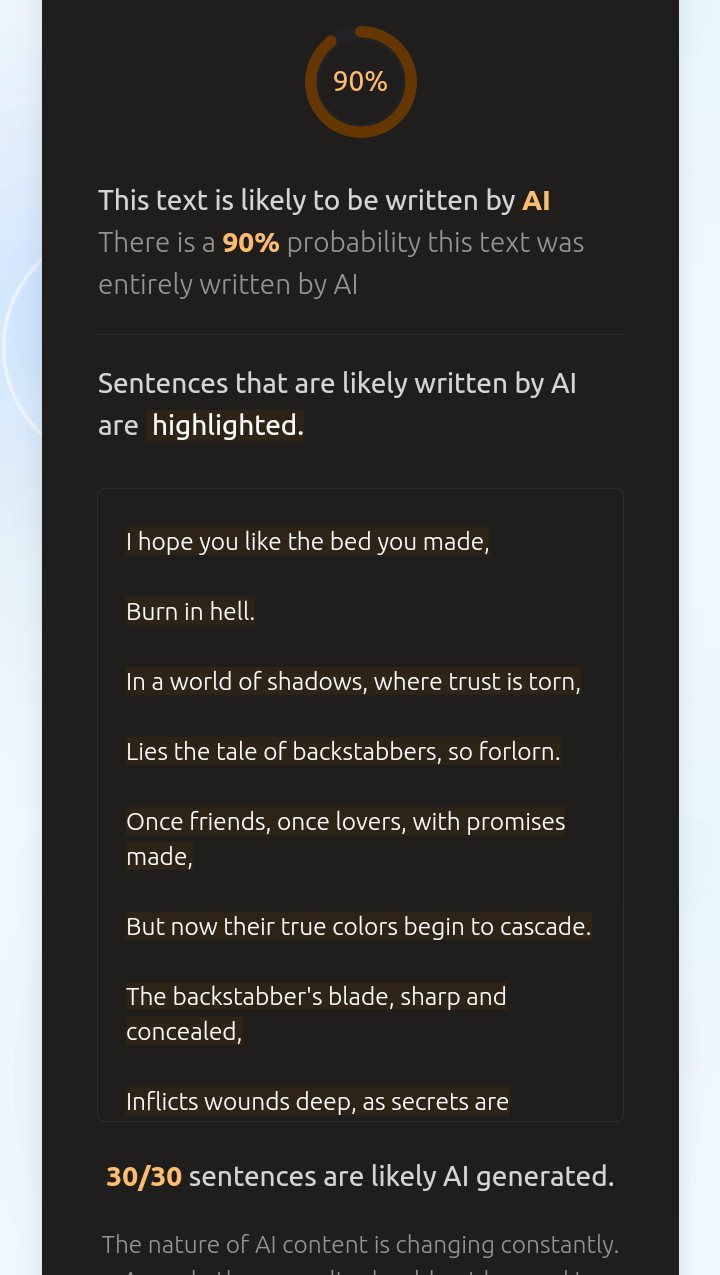This screenshot has height=1275, width=720.
Task: Click "The backstabber's blade" sentence
Action: [x=316, y=1014]
